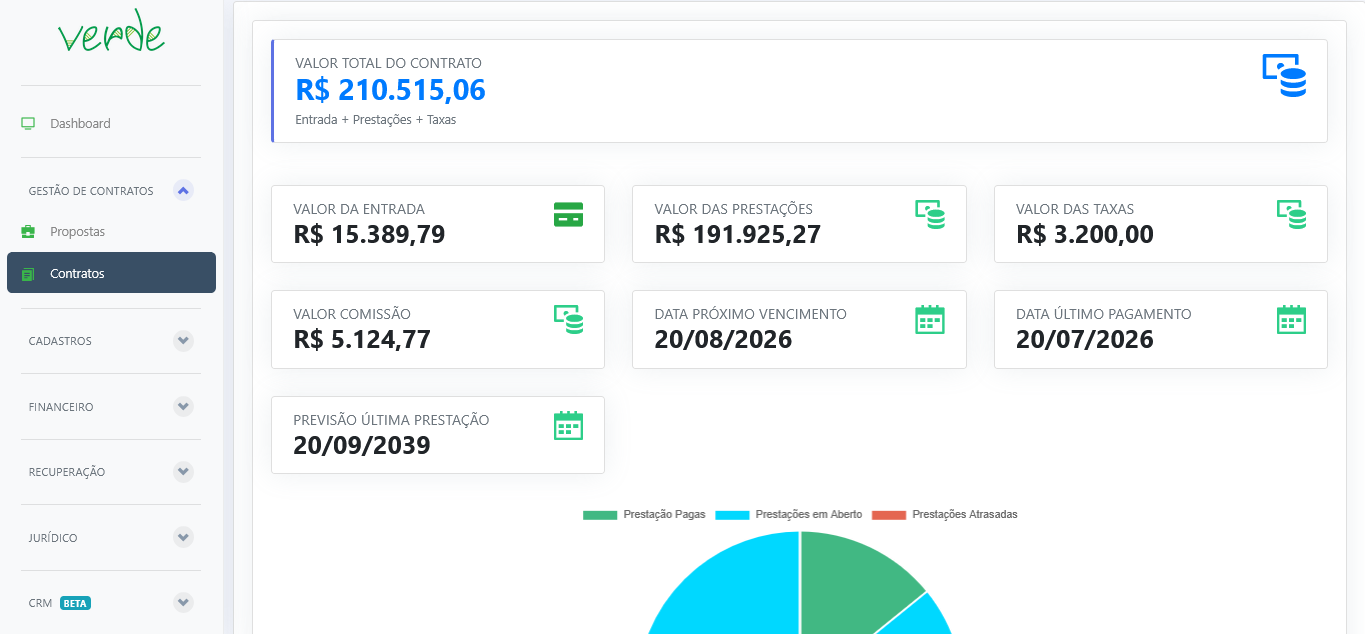Expand the Jurídico section chevron
The height and width of the screenshot is (634, 1365).
click(183, 538)
